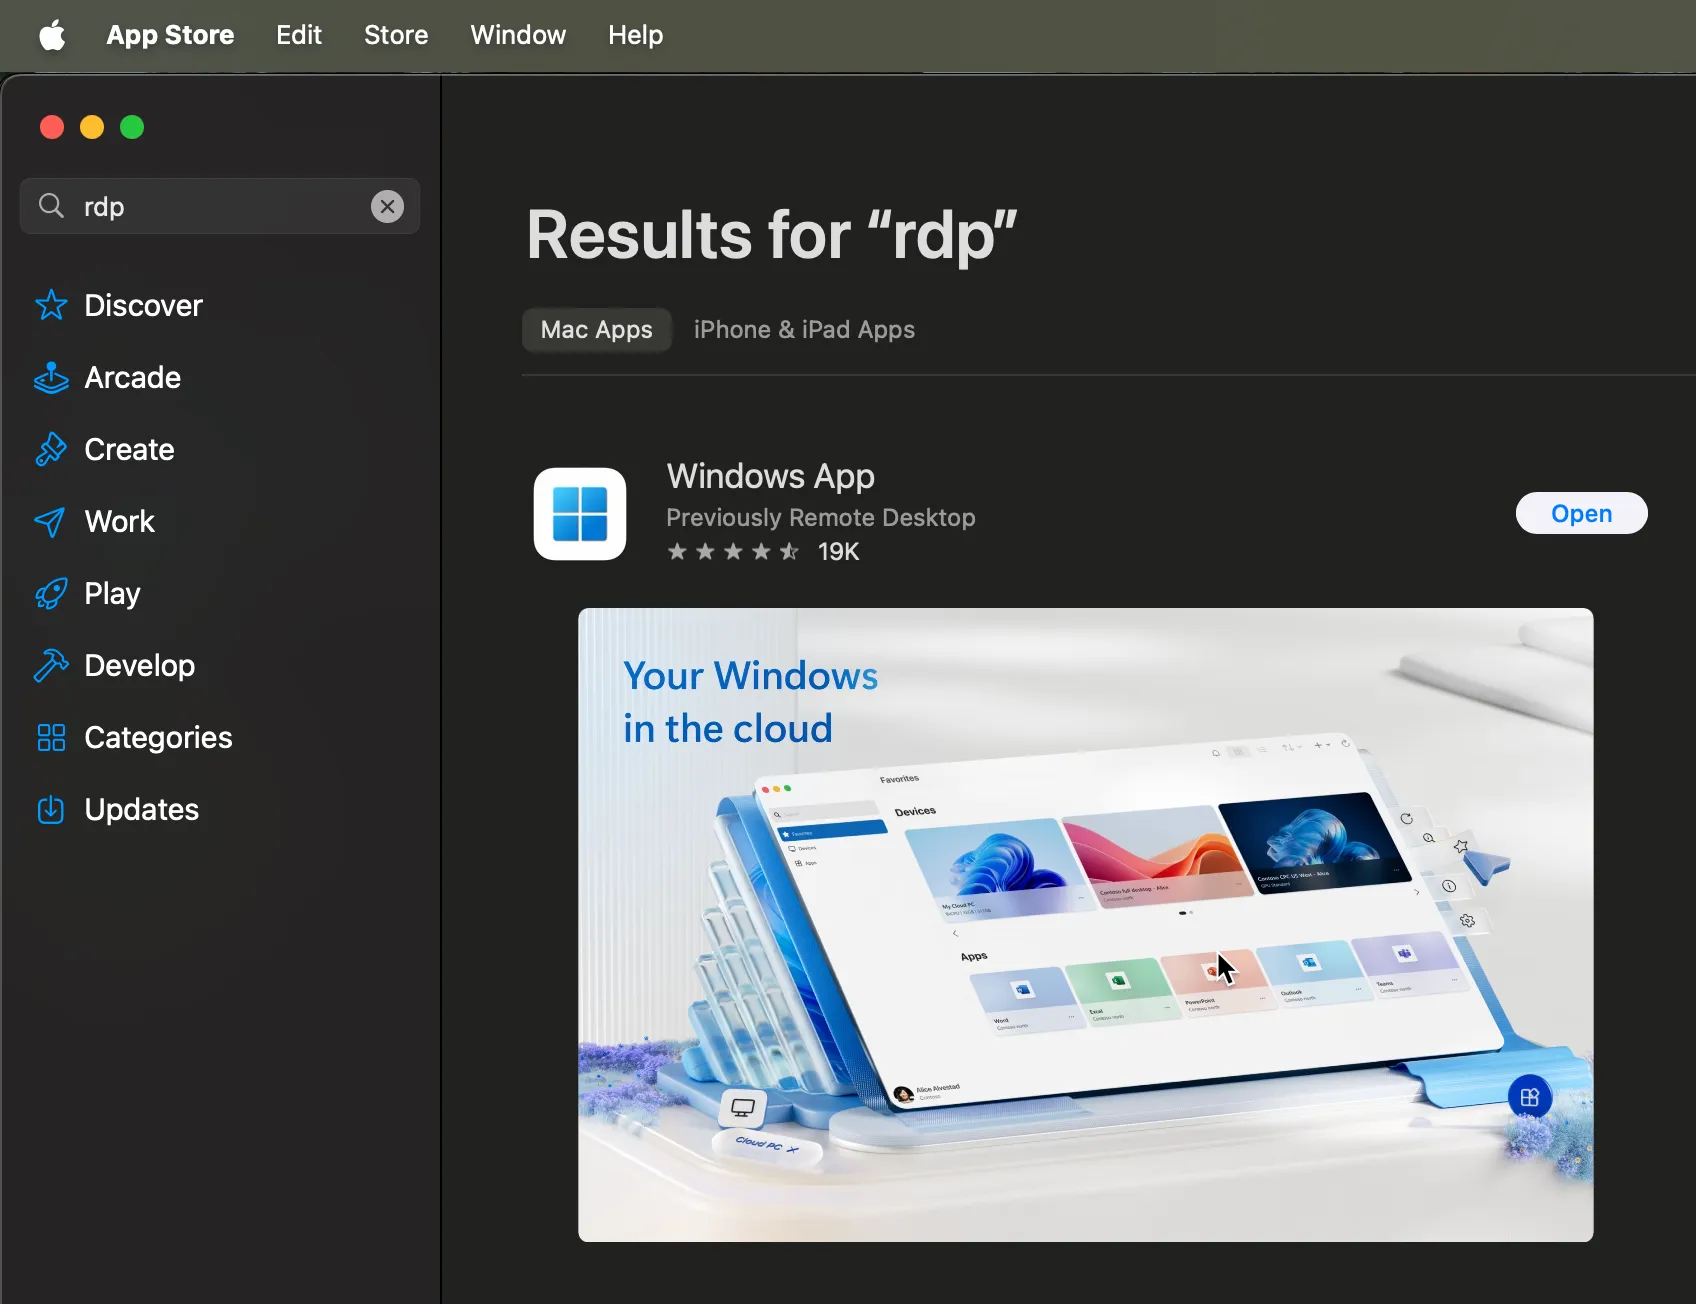Click the search magnifier icon
The width and height of the screenshot is (1696, 1304).
coord(51,206)
